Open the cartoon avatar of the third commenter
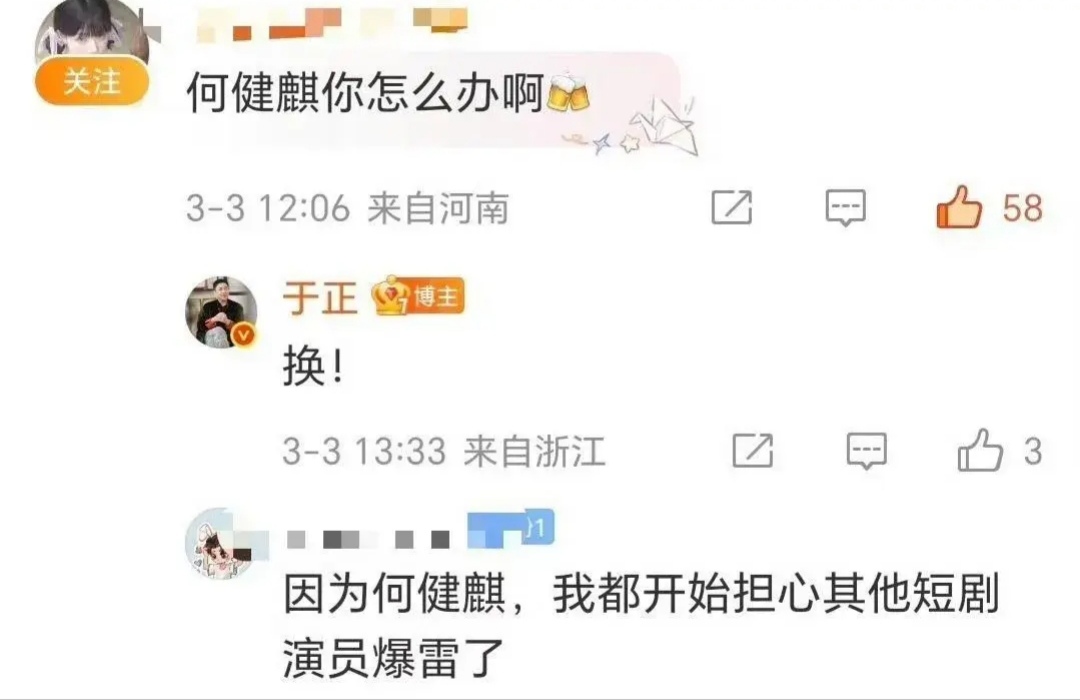This screenshot has height=700, width=1080. tap(220, 544)
